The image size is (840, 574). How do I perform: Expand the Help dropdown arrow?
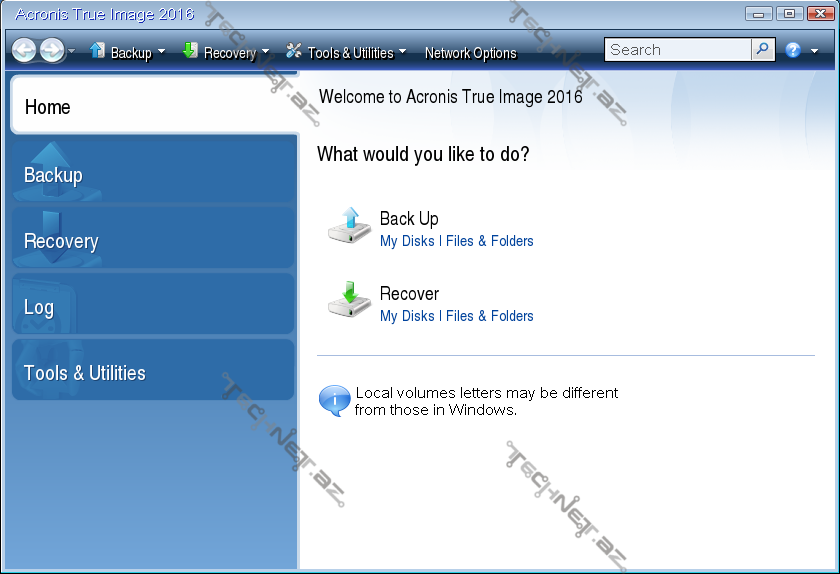point(814,51)
